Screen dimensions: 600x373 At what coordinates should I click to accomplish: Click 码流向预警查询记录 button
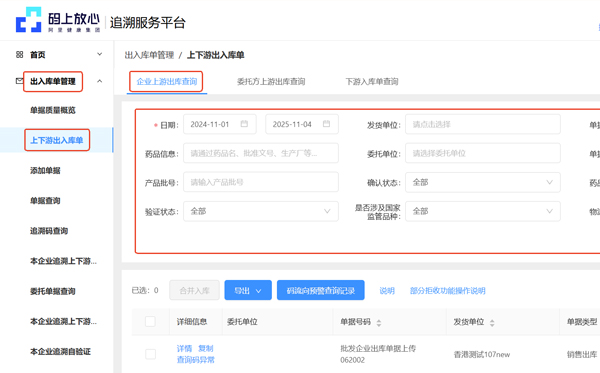(321, 290)
